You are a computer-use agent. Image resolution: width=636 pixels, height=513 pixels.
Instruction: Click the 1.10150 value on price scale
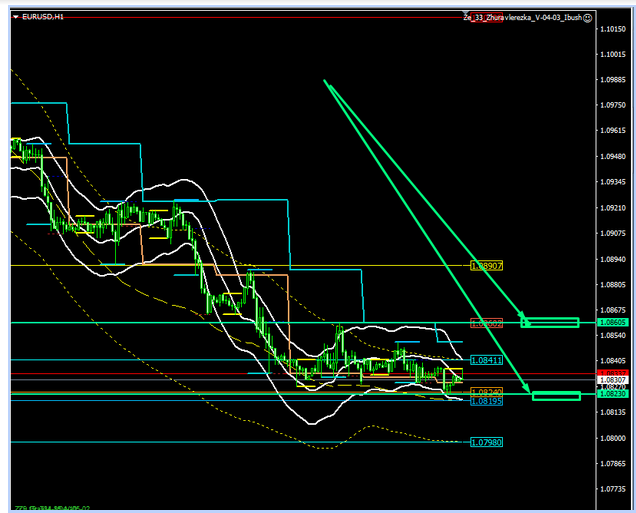coord(613,29)
